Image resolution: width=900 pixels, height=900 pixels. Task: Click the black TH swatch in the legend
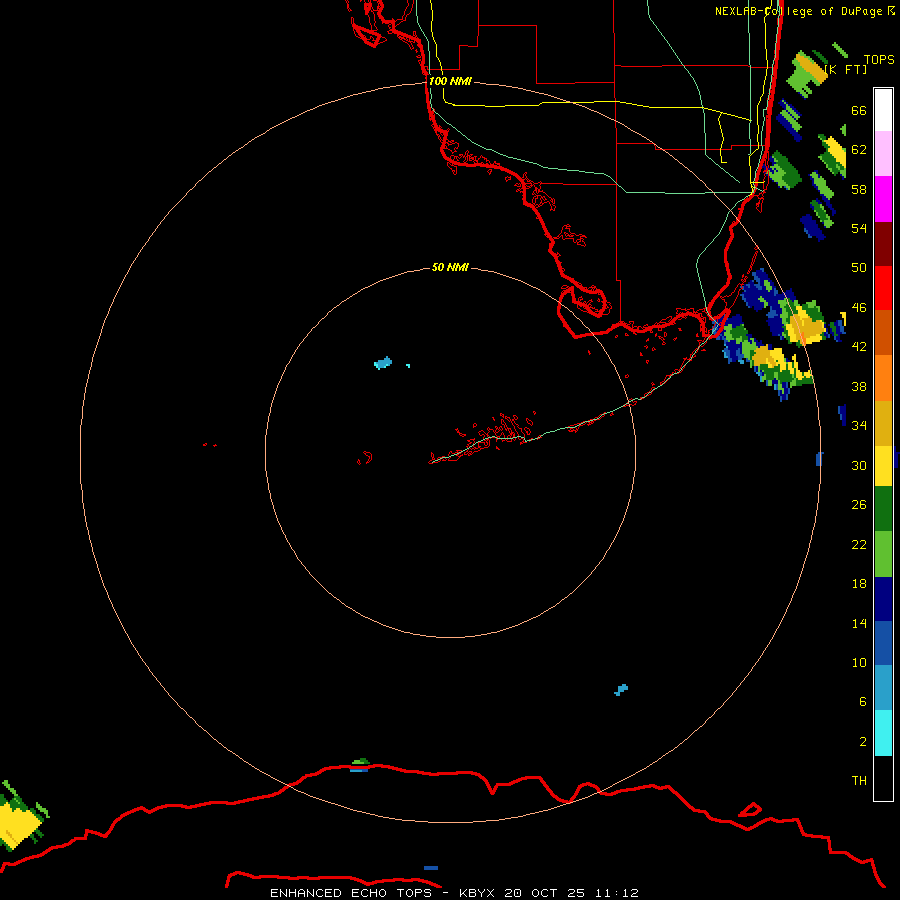(883, 778)
